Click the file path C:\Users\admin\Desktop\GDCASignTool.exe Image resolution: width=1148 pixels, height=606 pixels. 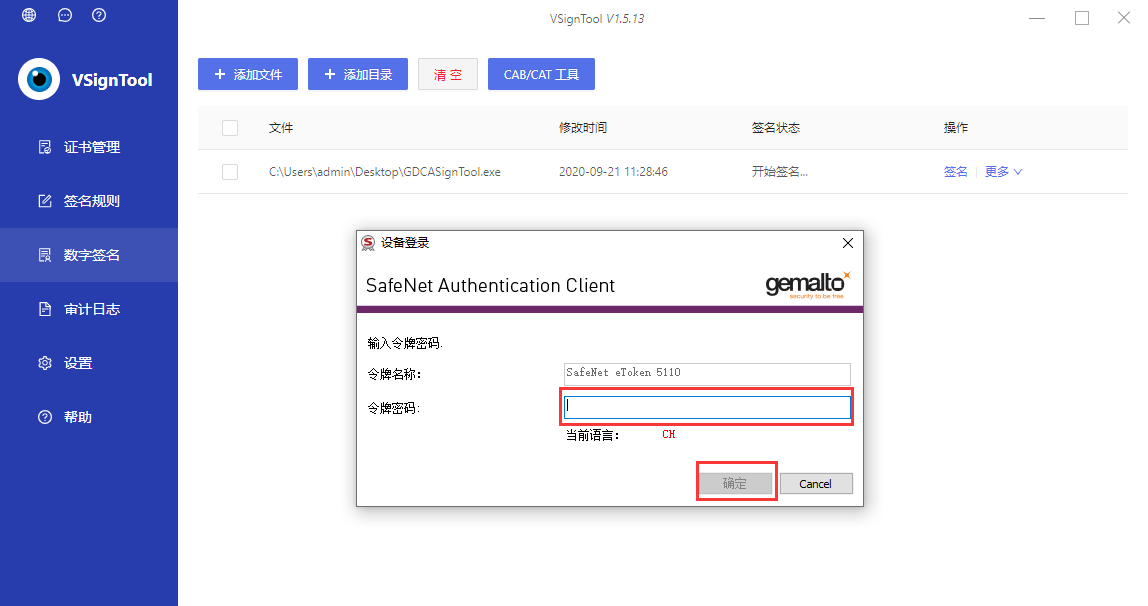384,172
